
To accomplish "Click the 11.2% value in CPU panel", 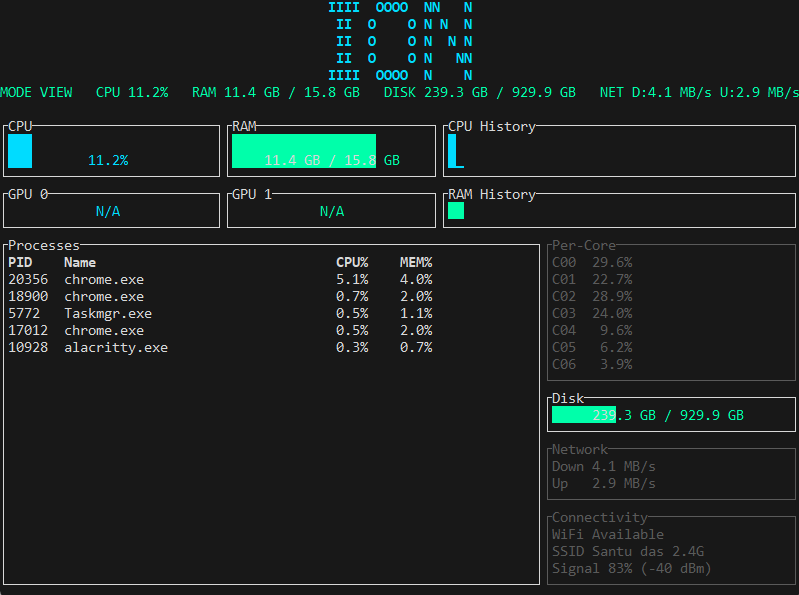I will click(x=108, y=160).
